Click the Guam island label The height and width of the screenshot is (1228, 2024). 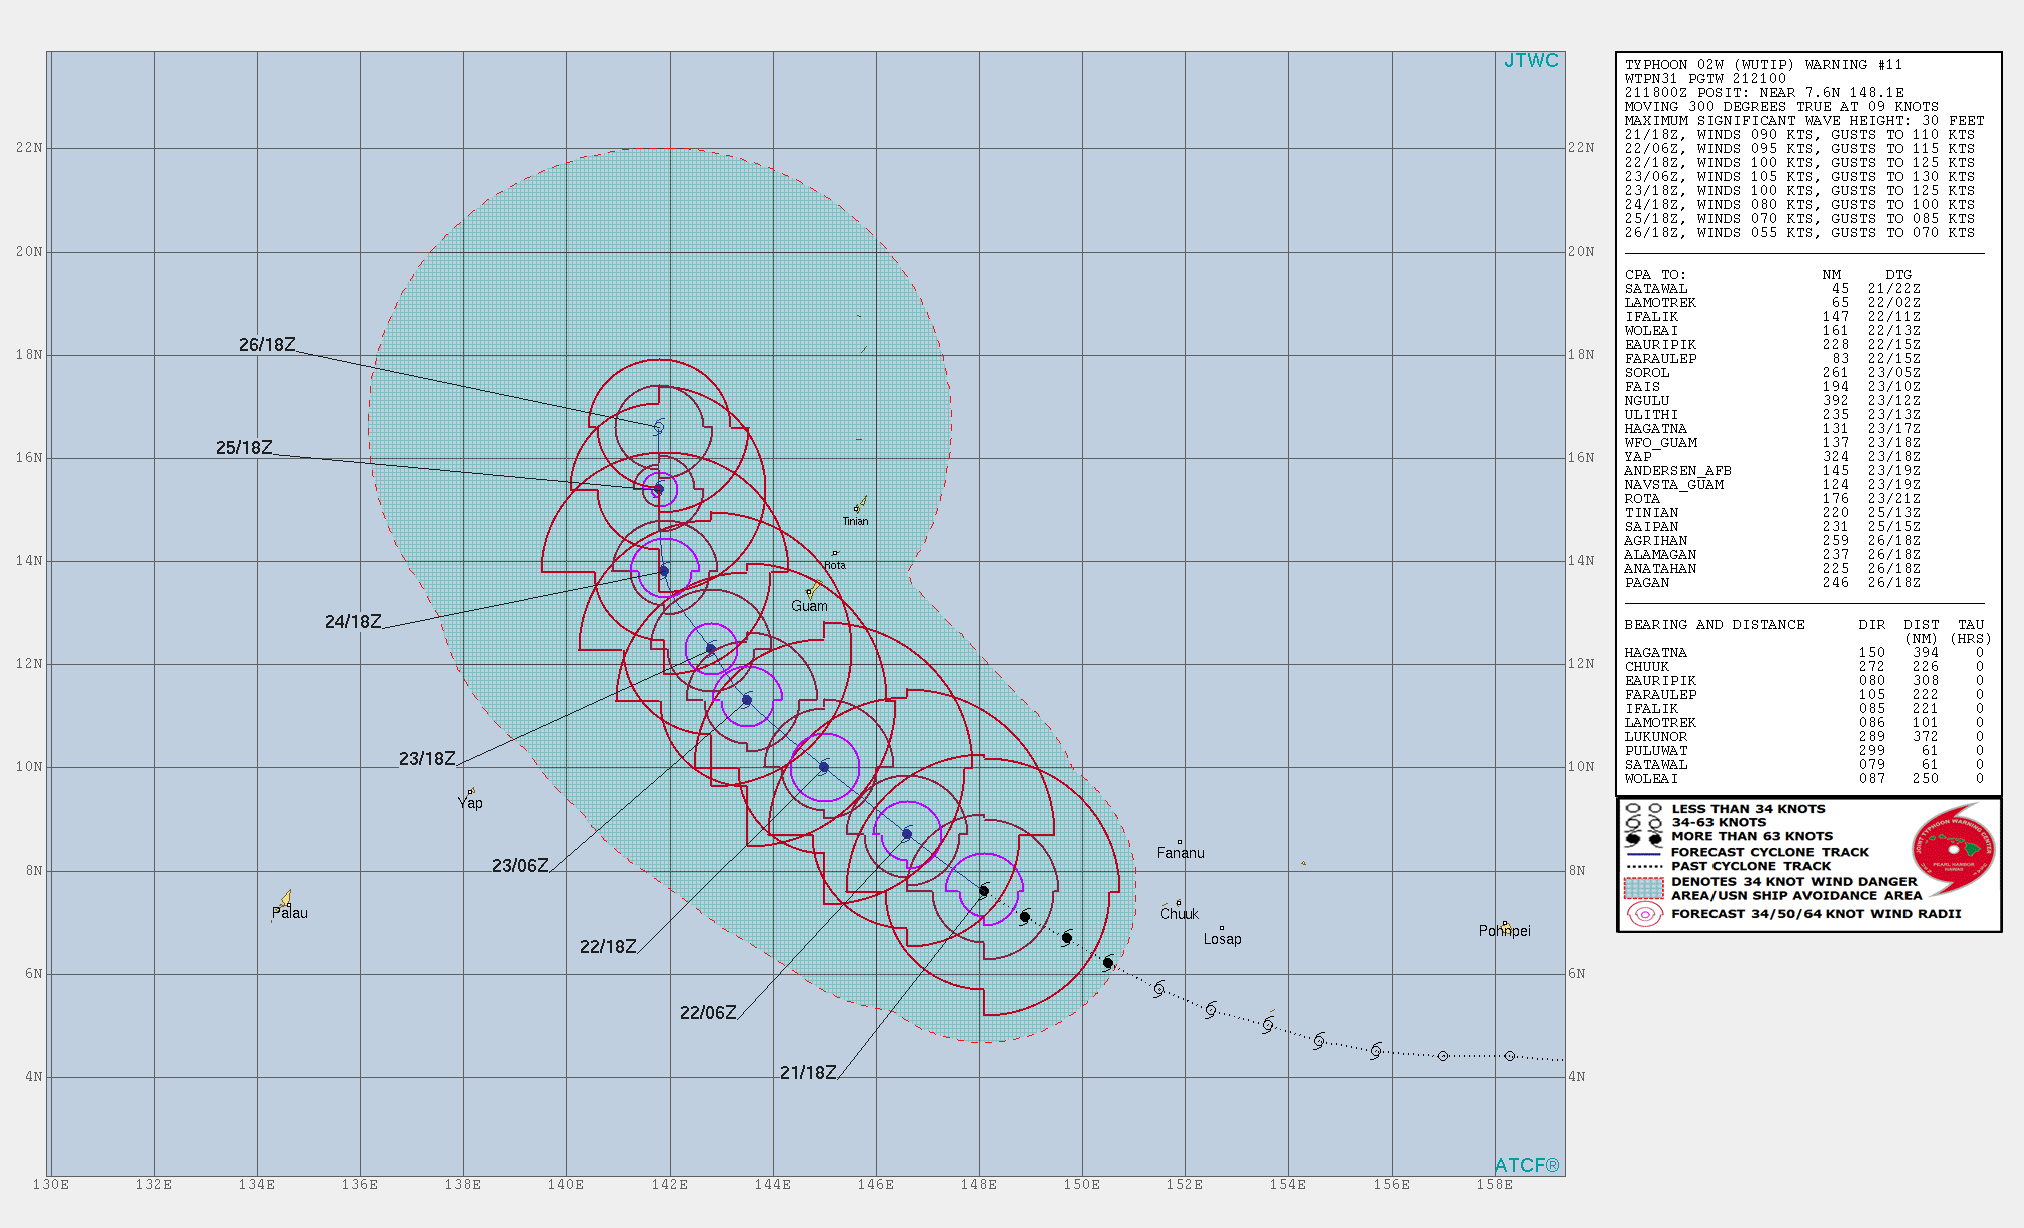[809, 606]
